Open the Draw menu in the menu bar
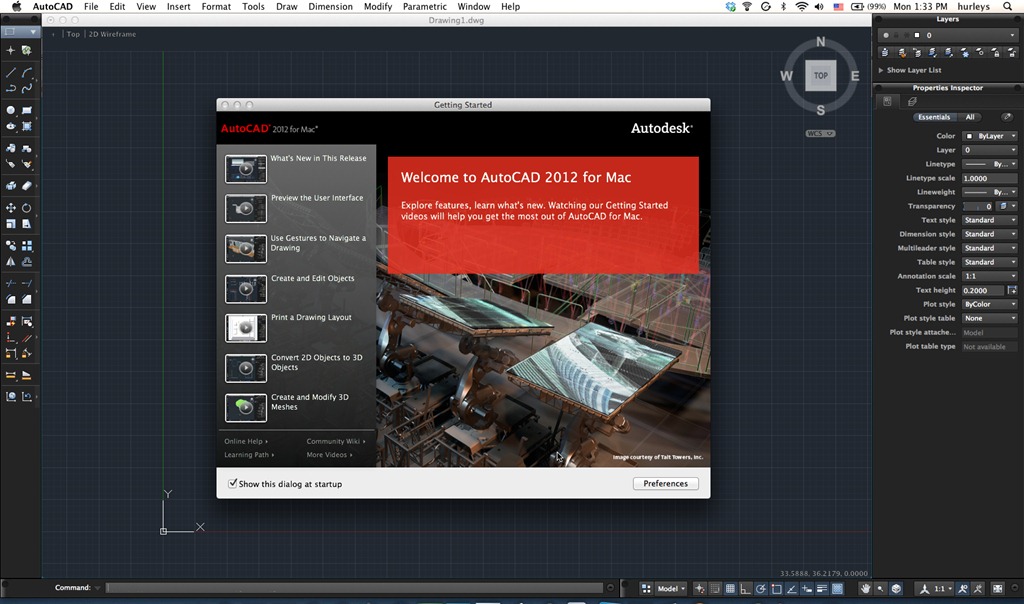The image size is (1024, 604). (x=287, y=6)
